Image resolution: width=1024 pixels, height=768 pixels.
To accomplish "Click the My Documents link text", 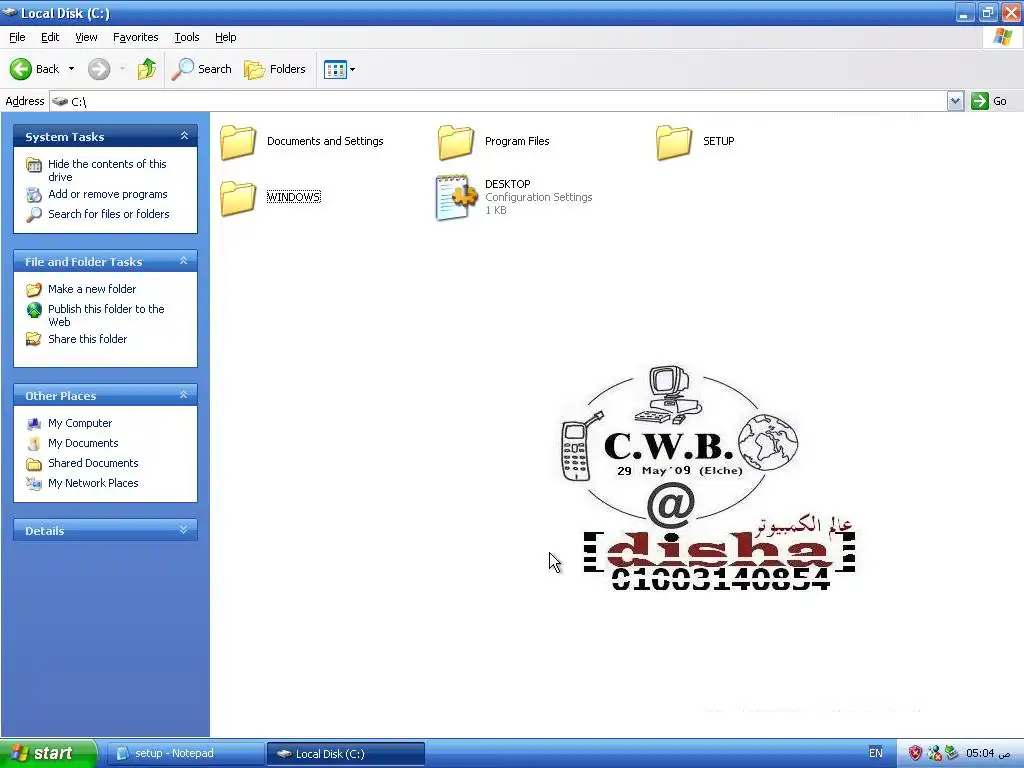I will pyautogui.click(x=83, y=443).
